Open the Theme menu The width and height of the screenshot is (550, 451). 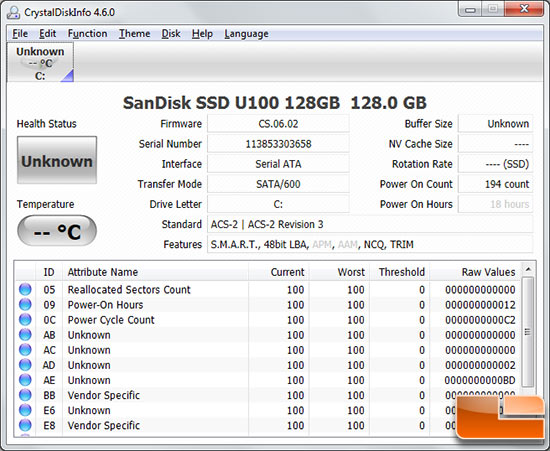click(134, 34)
